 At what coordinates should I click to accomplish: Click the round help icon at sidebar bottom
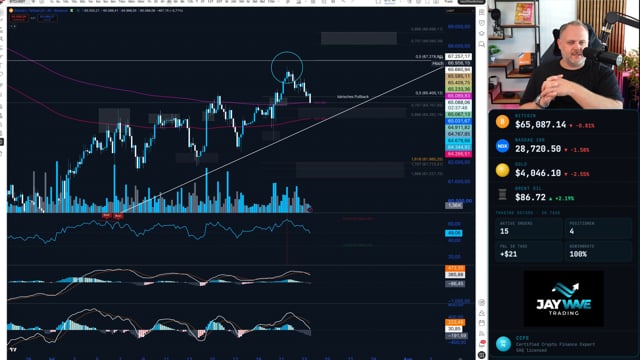point(482,355)
